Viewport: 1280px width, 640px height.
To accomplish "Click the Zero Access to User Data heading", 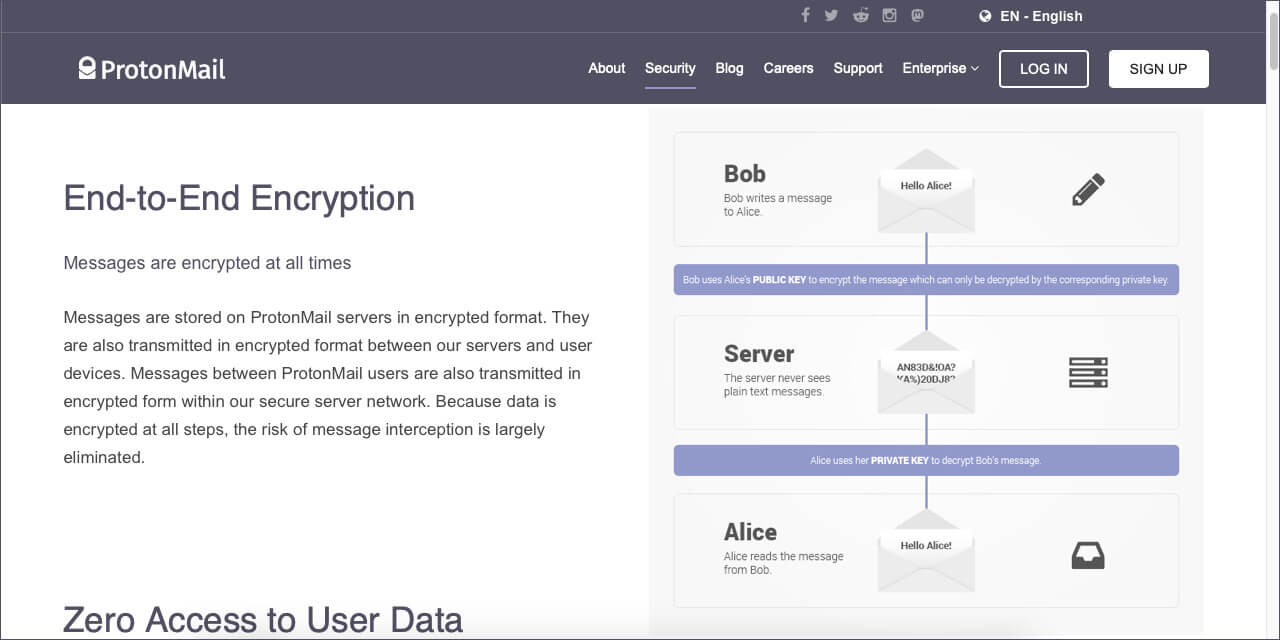I will pos(263,620).
